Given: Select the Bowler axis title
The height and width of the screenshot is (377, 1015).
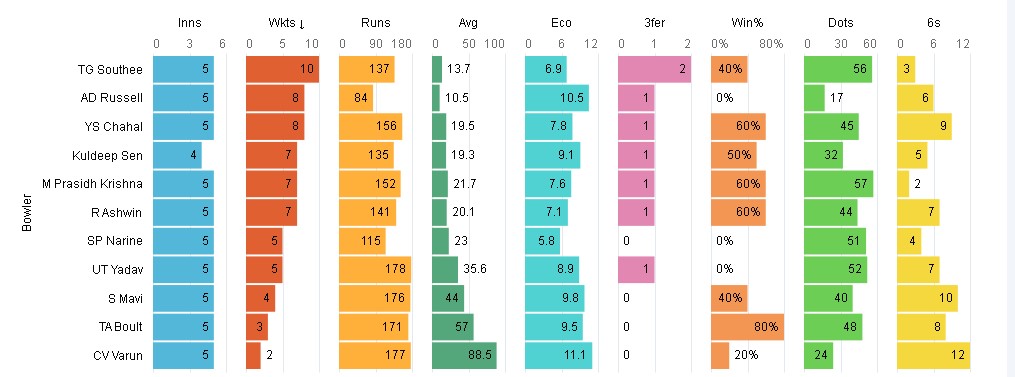Looking at the screenshot, I should [x=27, y=212].
